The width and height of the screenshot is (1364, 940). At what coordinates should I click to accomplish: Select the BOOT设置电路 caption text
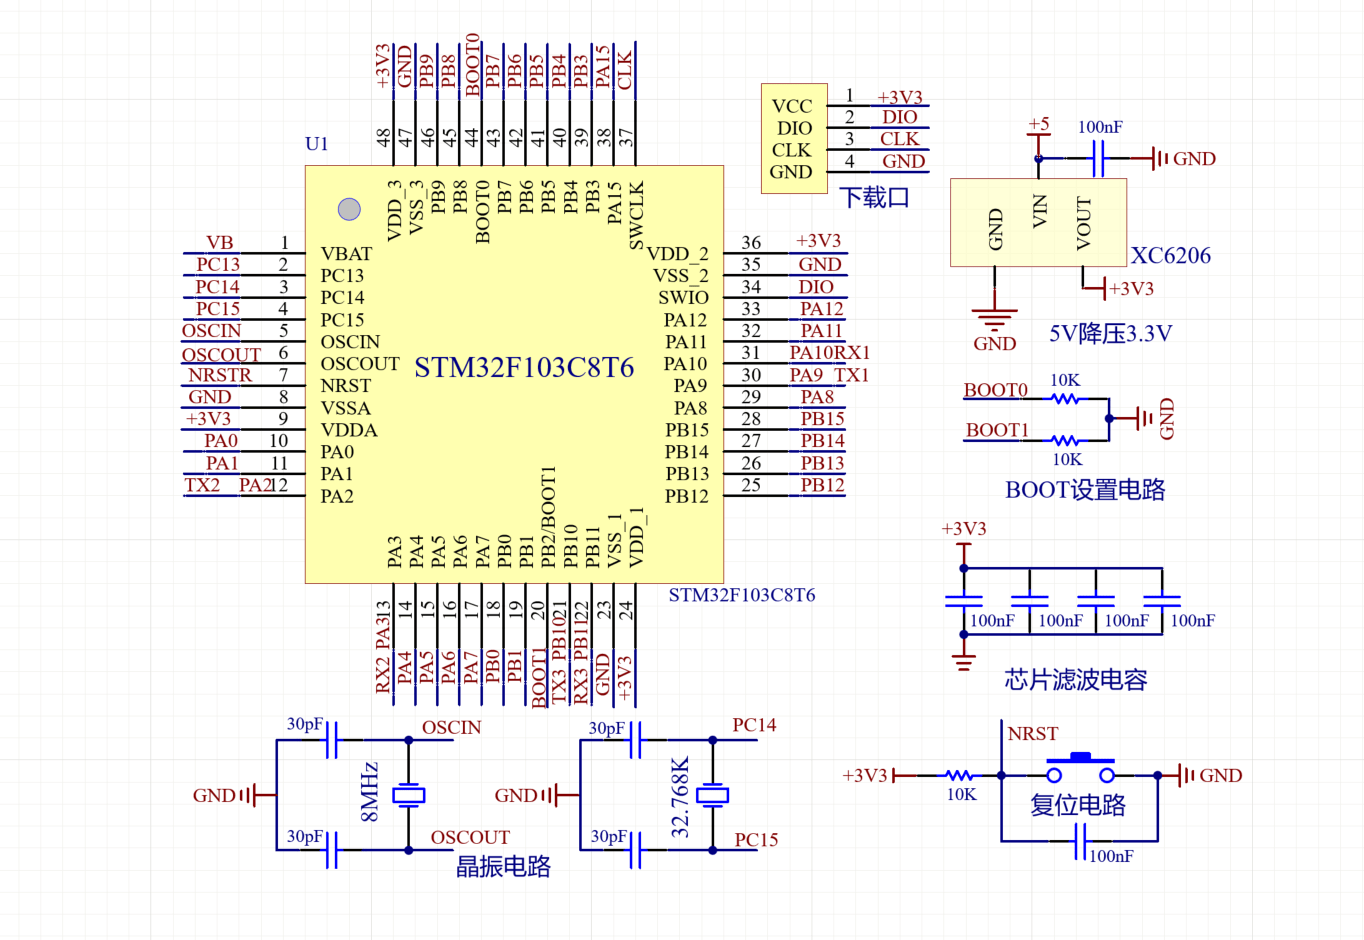pos(1085,490)
